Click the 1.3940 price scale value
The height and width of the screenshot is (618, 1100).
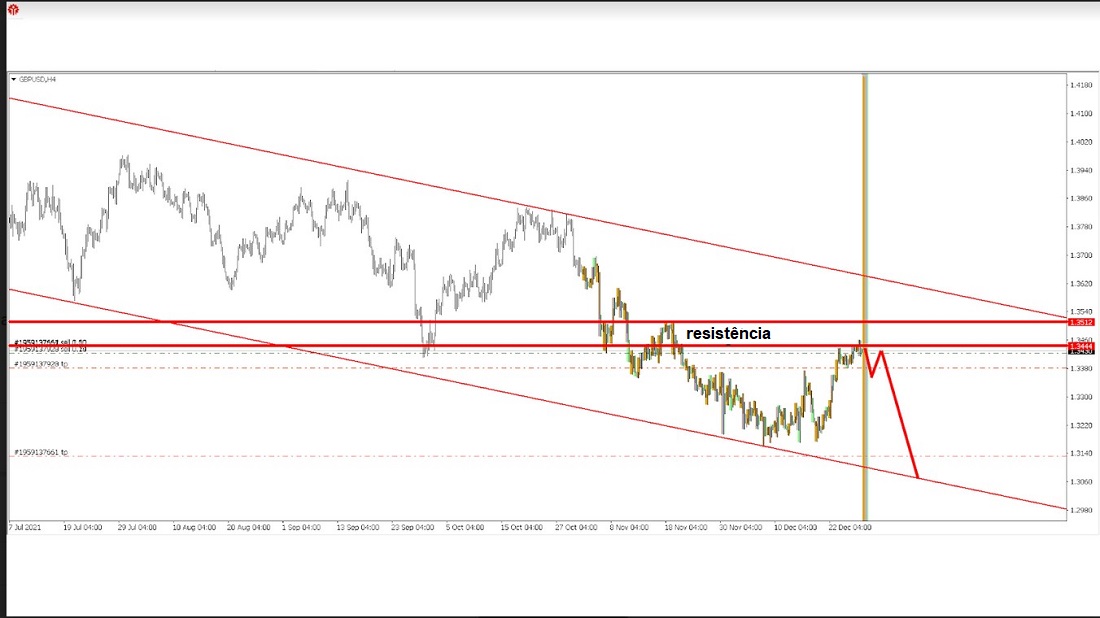click(x=1081, y=170)
